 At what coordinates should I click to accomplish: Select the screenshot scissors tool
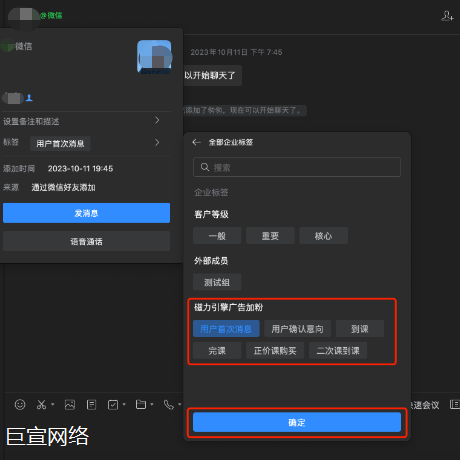pos(41,404)
